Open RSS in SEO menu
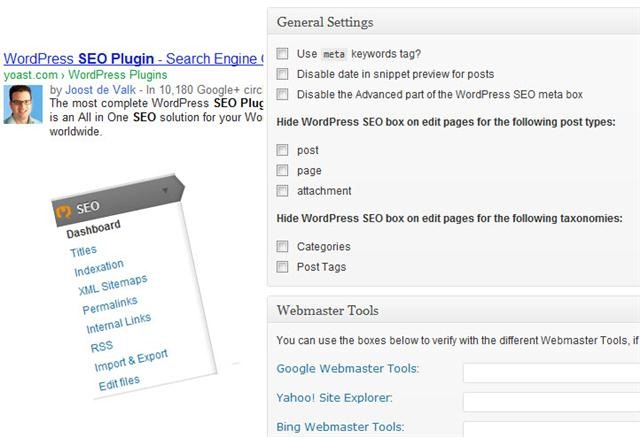This screenshot has height=437, width=640. (102, 347)
